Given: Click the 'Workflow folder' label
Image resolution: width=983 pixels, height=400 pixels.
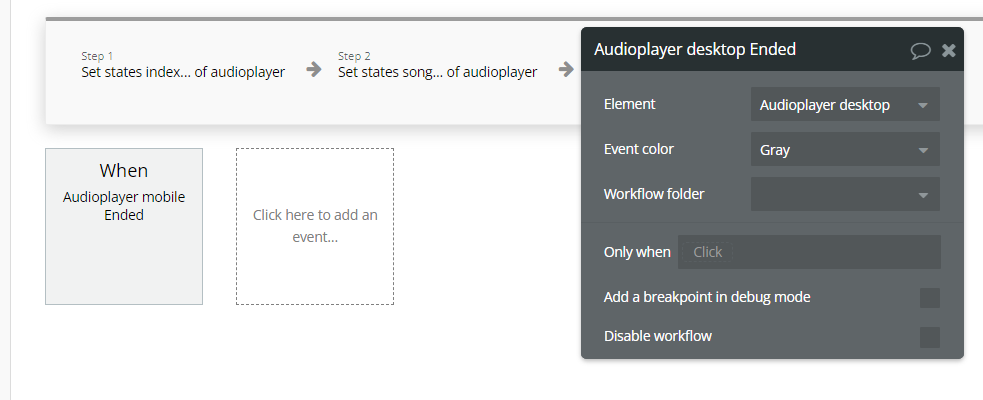Looking at the screenshot, I should click(x=654, y=193).
